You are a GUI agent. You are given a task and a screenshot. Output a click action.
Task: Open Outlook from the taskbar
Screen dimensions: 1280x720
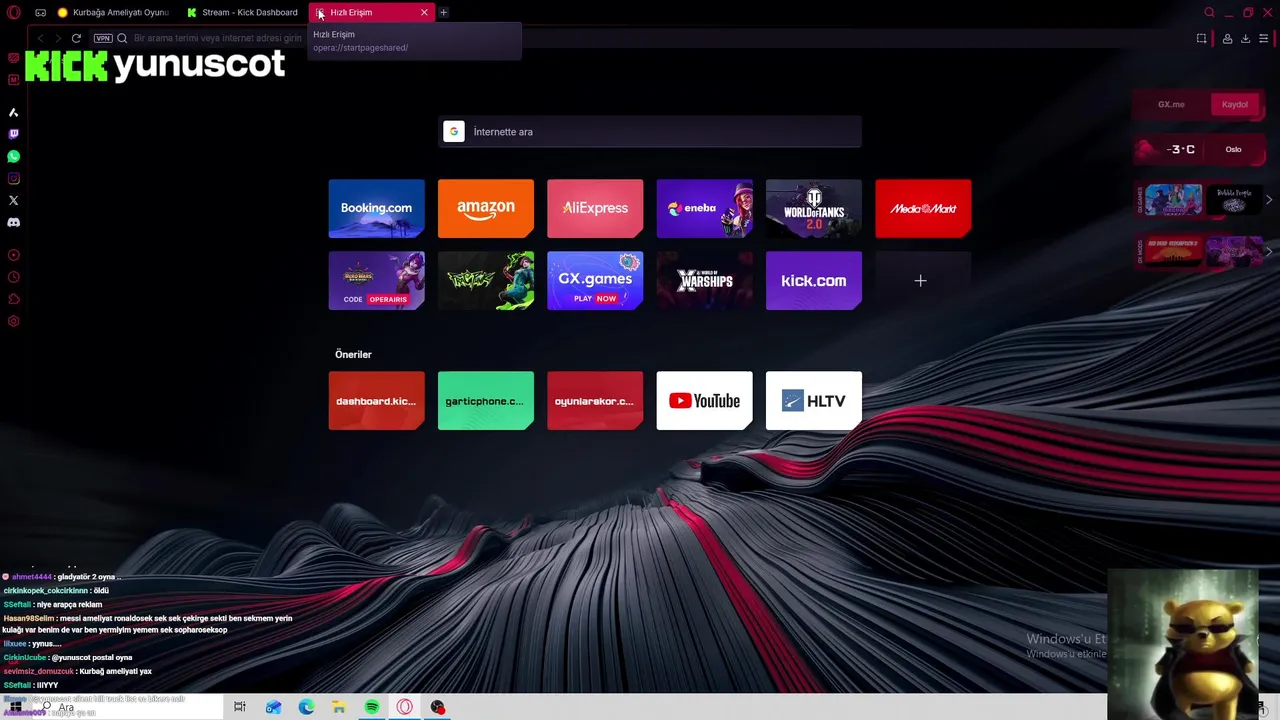[x=273, y=707]
